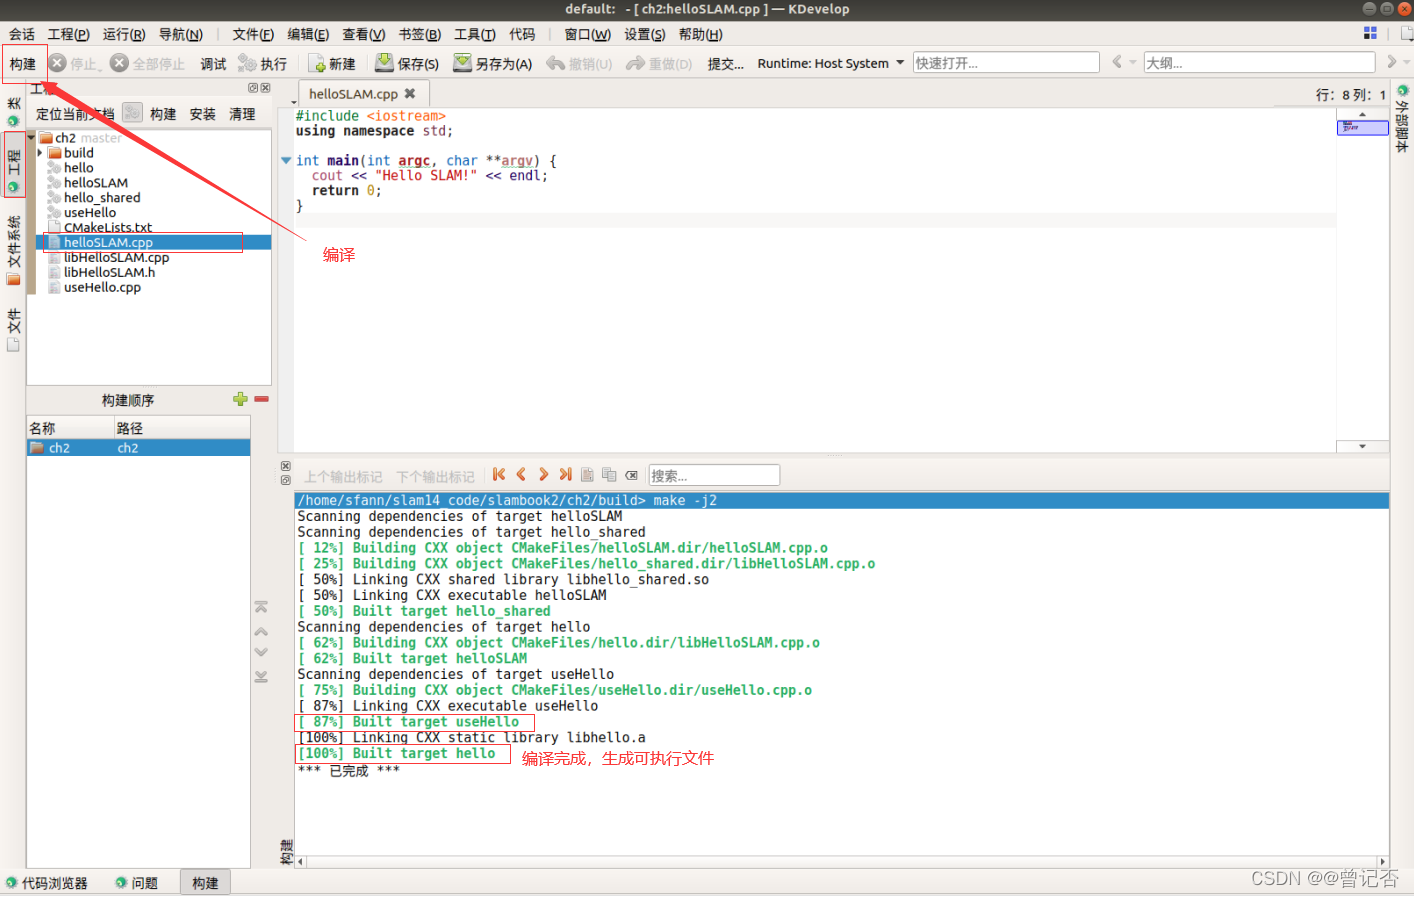Click the output 搜索 search field

714,475
